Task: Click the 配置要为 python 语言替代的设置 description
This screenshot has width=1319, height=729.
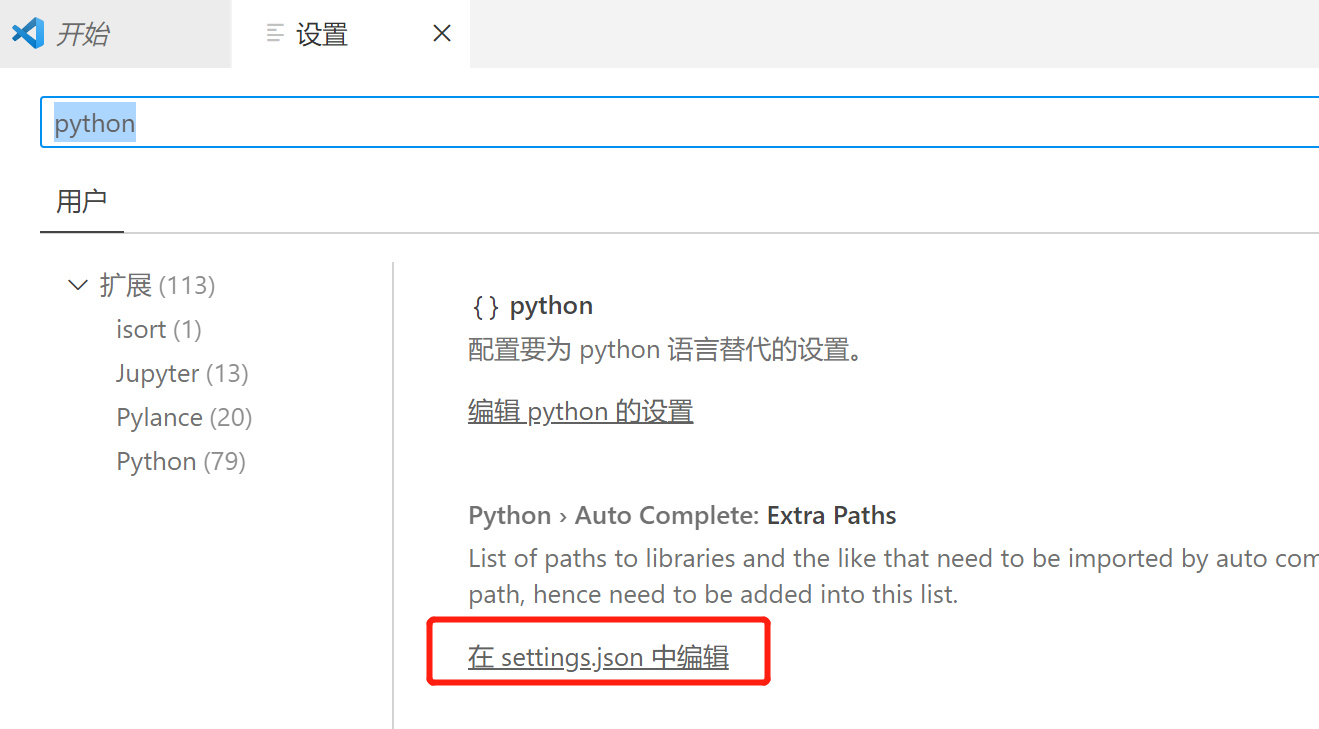Action: click(666, 350)
